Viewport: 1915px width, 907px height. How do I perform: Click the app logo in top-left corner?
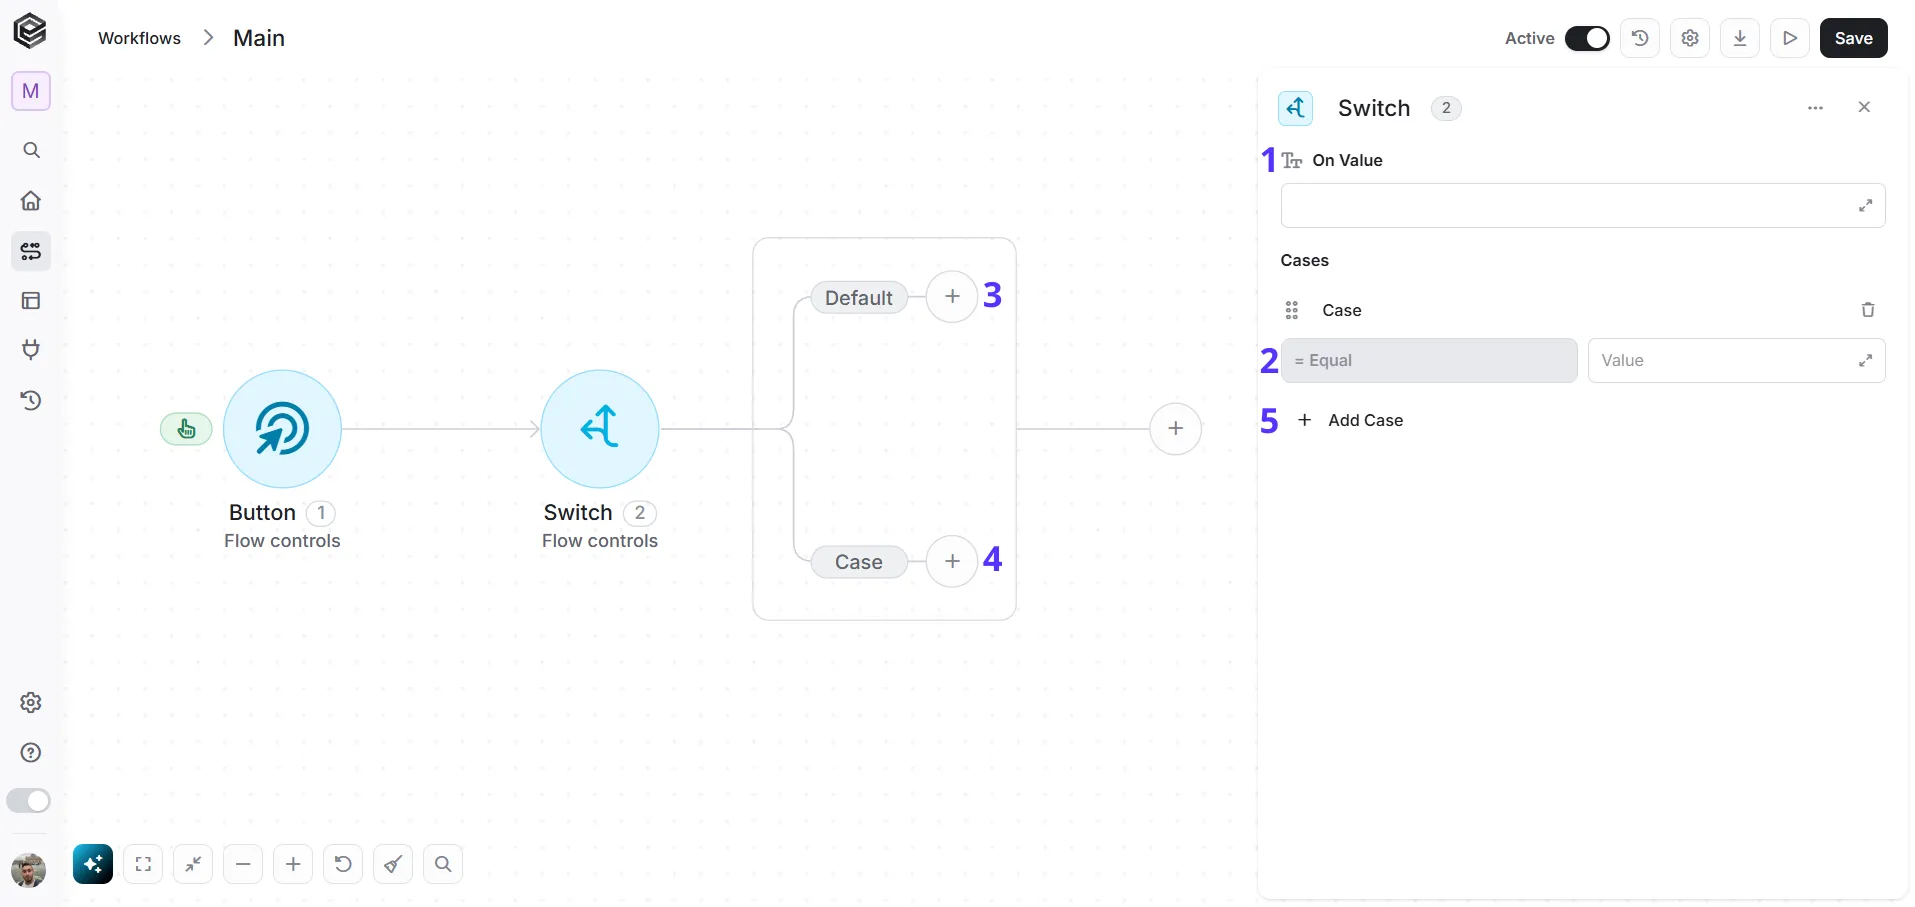(x=30, y=31)
